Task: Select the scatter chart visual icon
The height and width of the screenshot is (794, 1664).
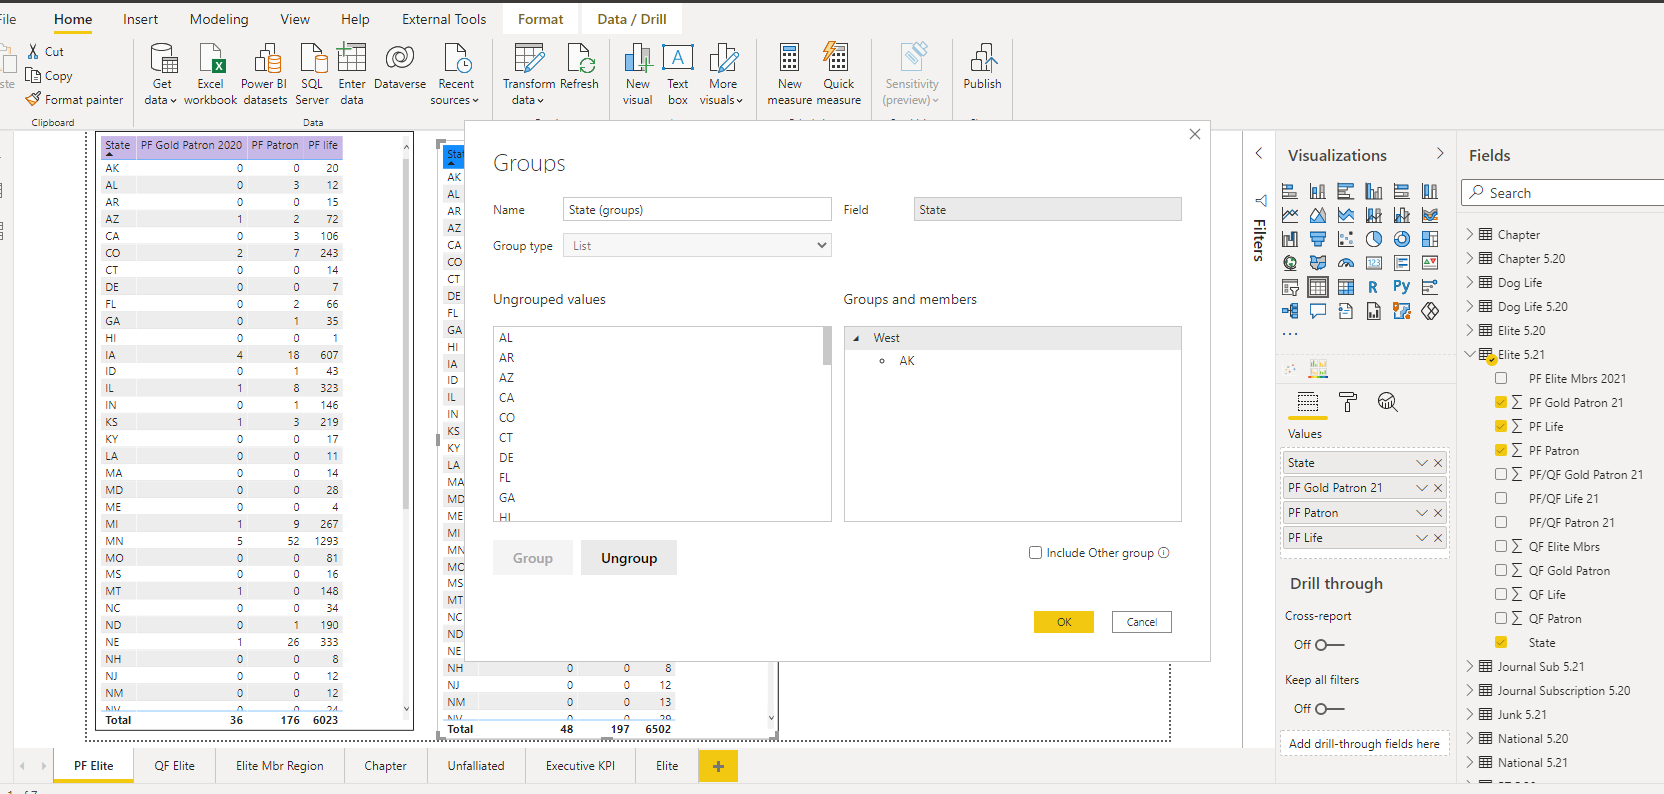Action: [x=1346, y=239]
